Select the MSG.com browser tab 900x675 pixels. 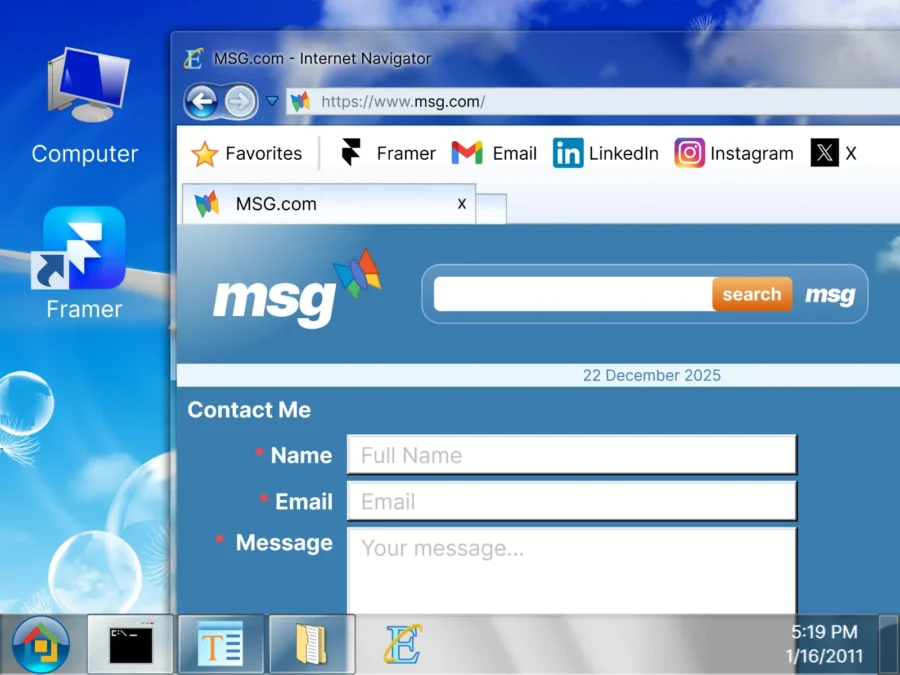328,204
